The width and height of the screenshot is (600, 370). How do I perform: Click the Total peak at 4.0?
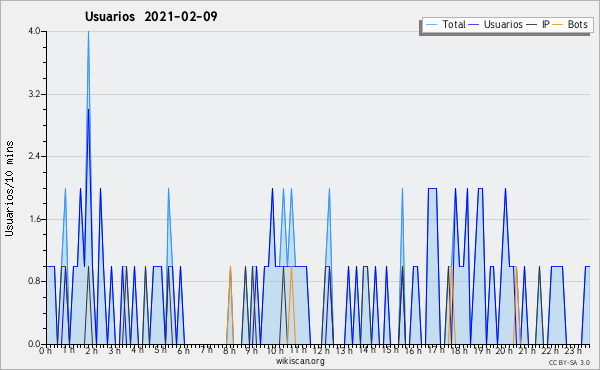[x=88, y=32]
